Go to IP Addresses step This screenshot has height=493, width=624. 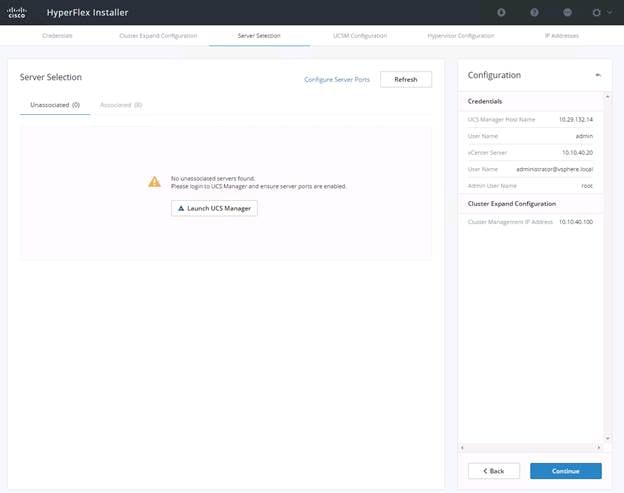pos(562,36)
